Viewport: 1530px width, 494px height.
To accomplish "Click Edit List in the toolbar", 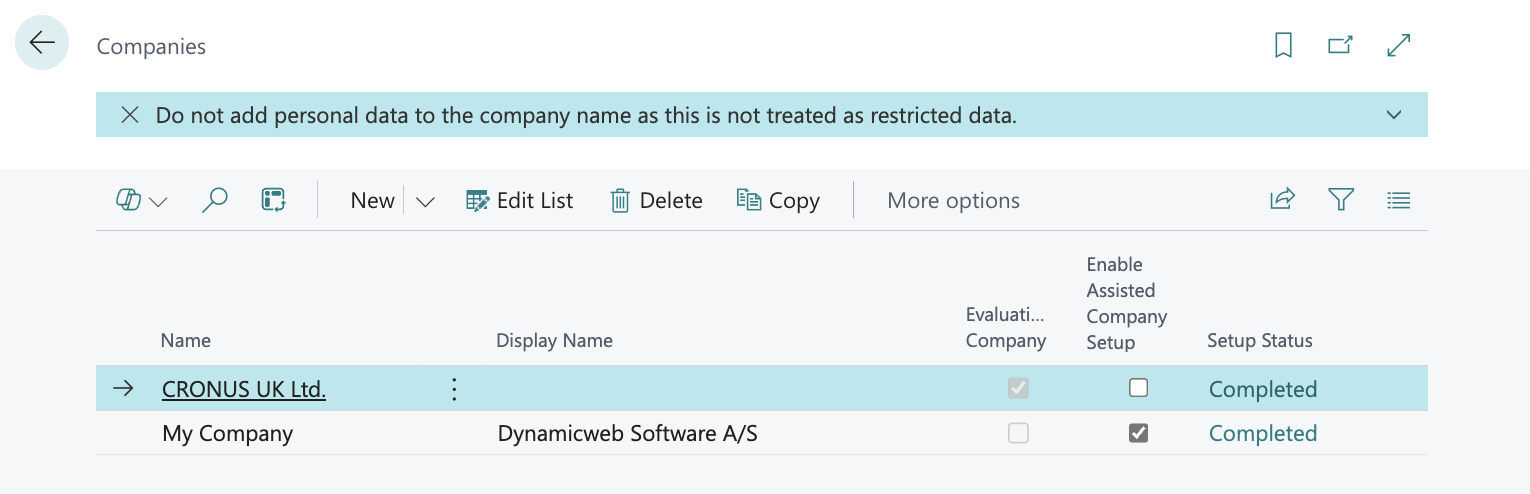I will click(520, 201).
